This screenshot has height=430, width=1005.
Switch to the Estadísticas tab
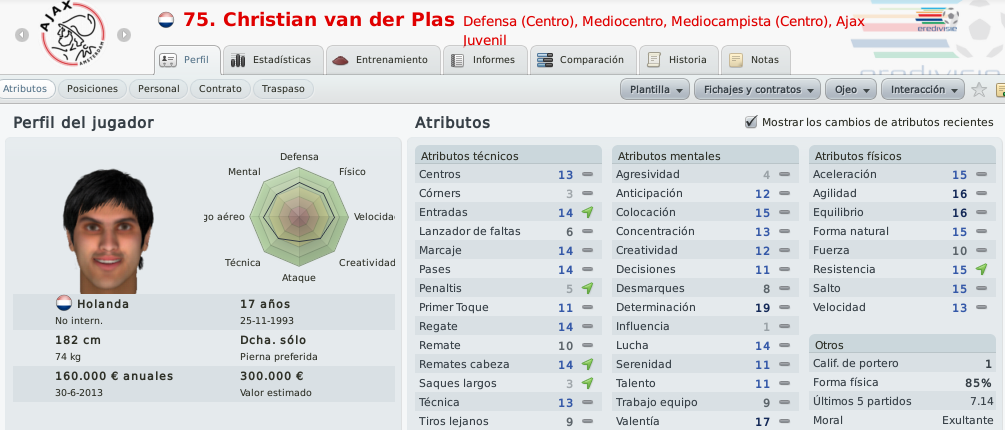(x=272, y=60)
